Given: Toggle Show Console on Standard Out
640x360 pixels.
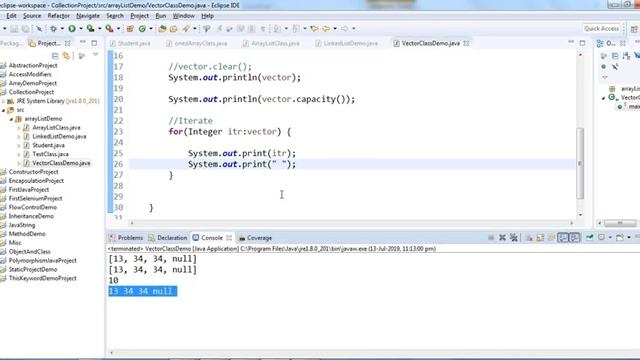Looking at the screenshot, I should coord(563,238).
